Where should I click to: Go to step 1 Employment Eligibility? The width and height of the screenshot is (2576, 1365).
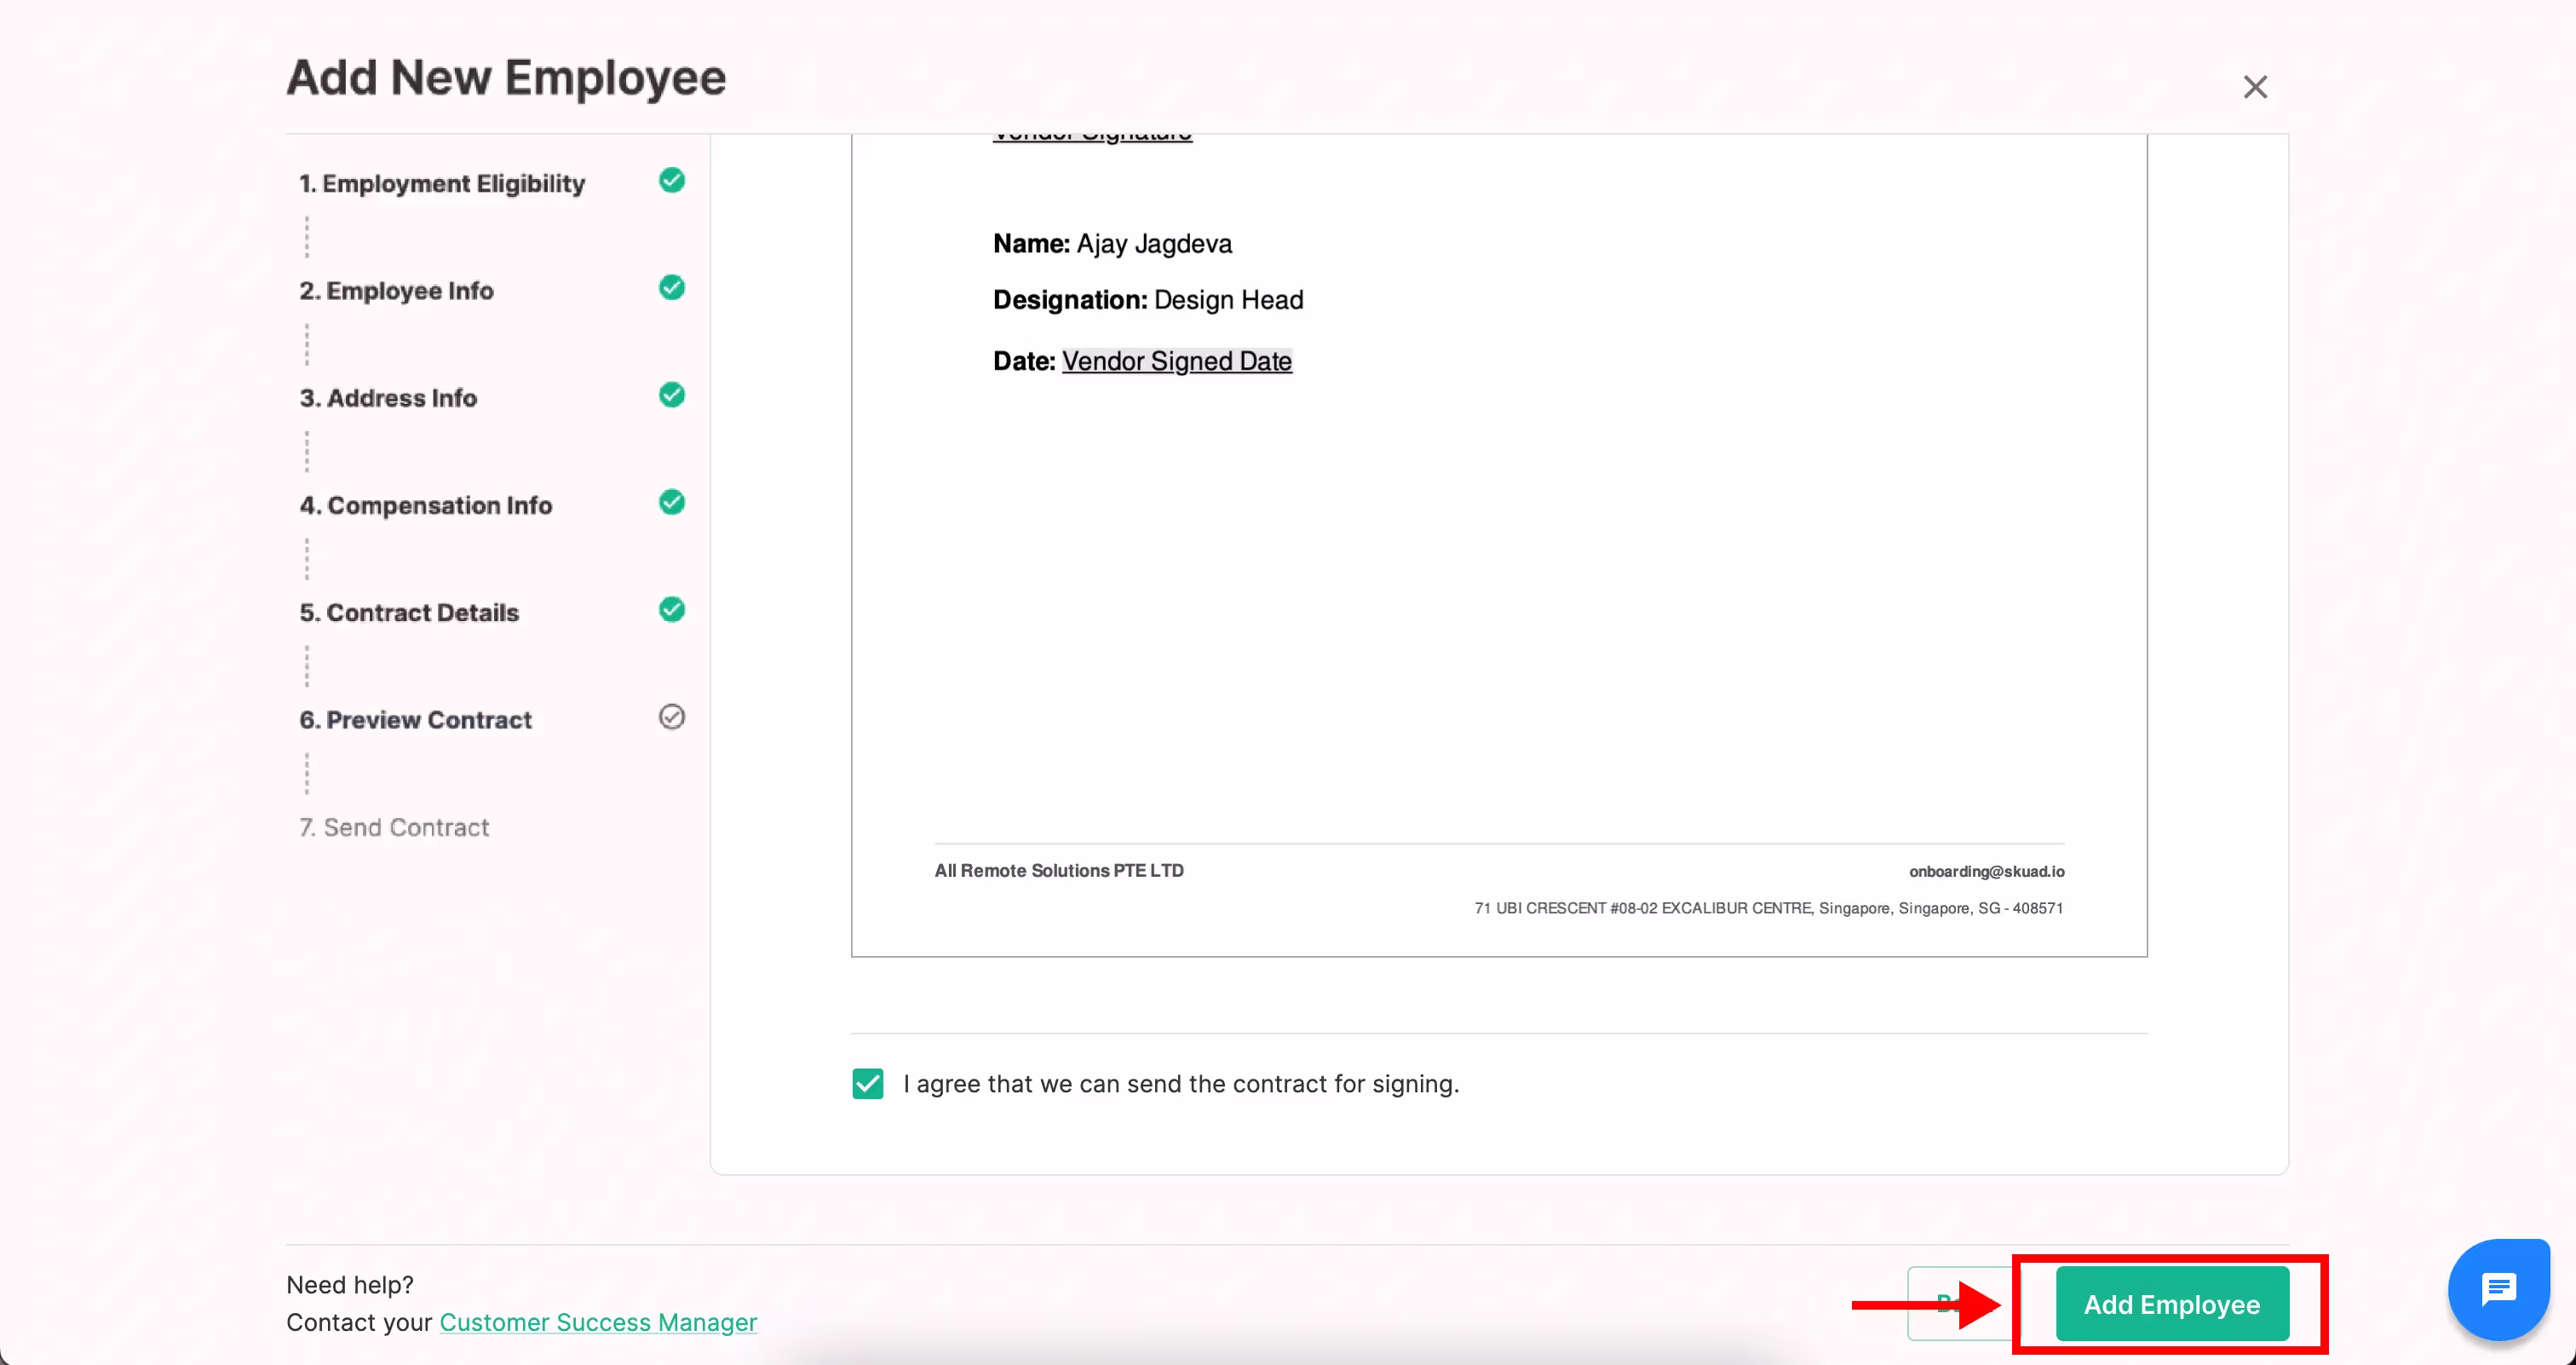point(442,184)
